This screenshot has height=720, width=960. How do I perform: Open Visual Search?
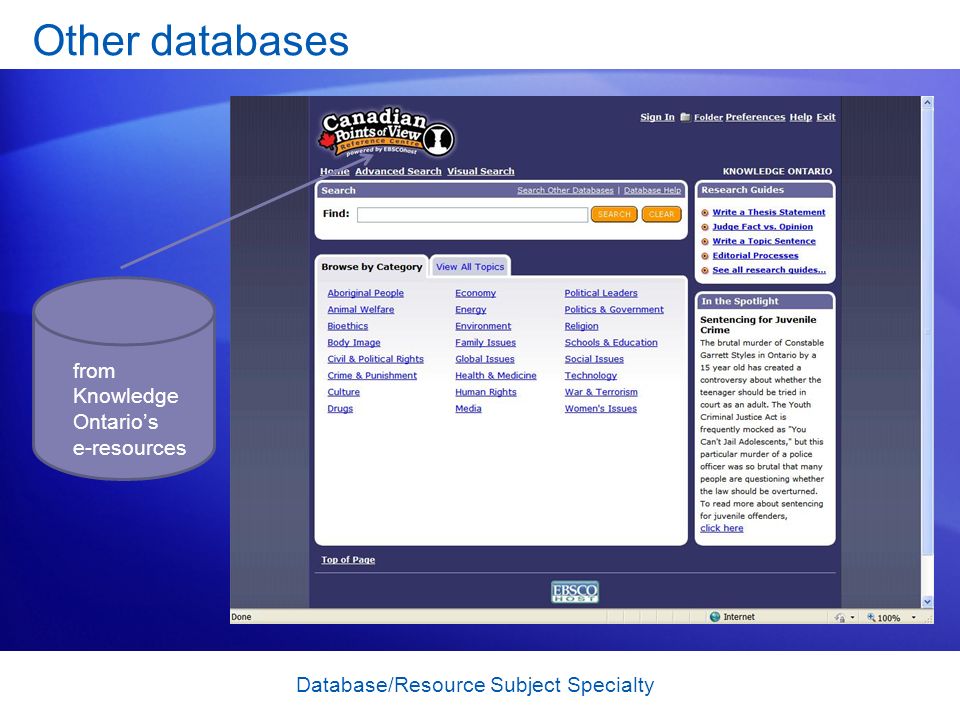[x=481, y=171]
